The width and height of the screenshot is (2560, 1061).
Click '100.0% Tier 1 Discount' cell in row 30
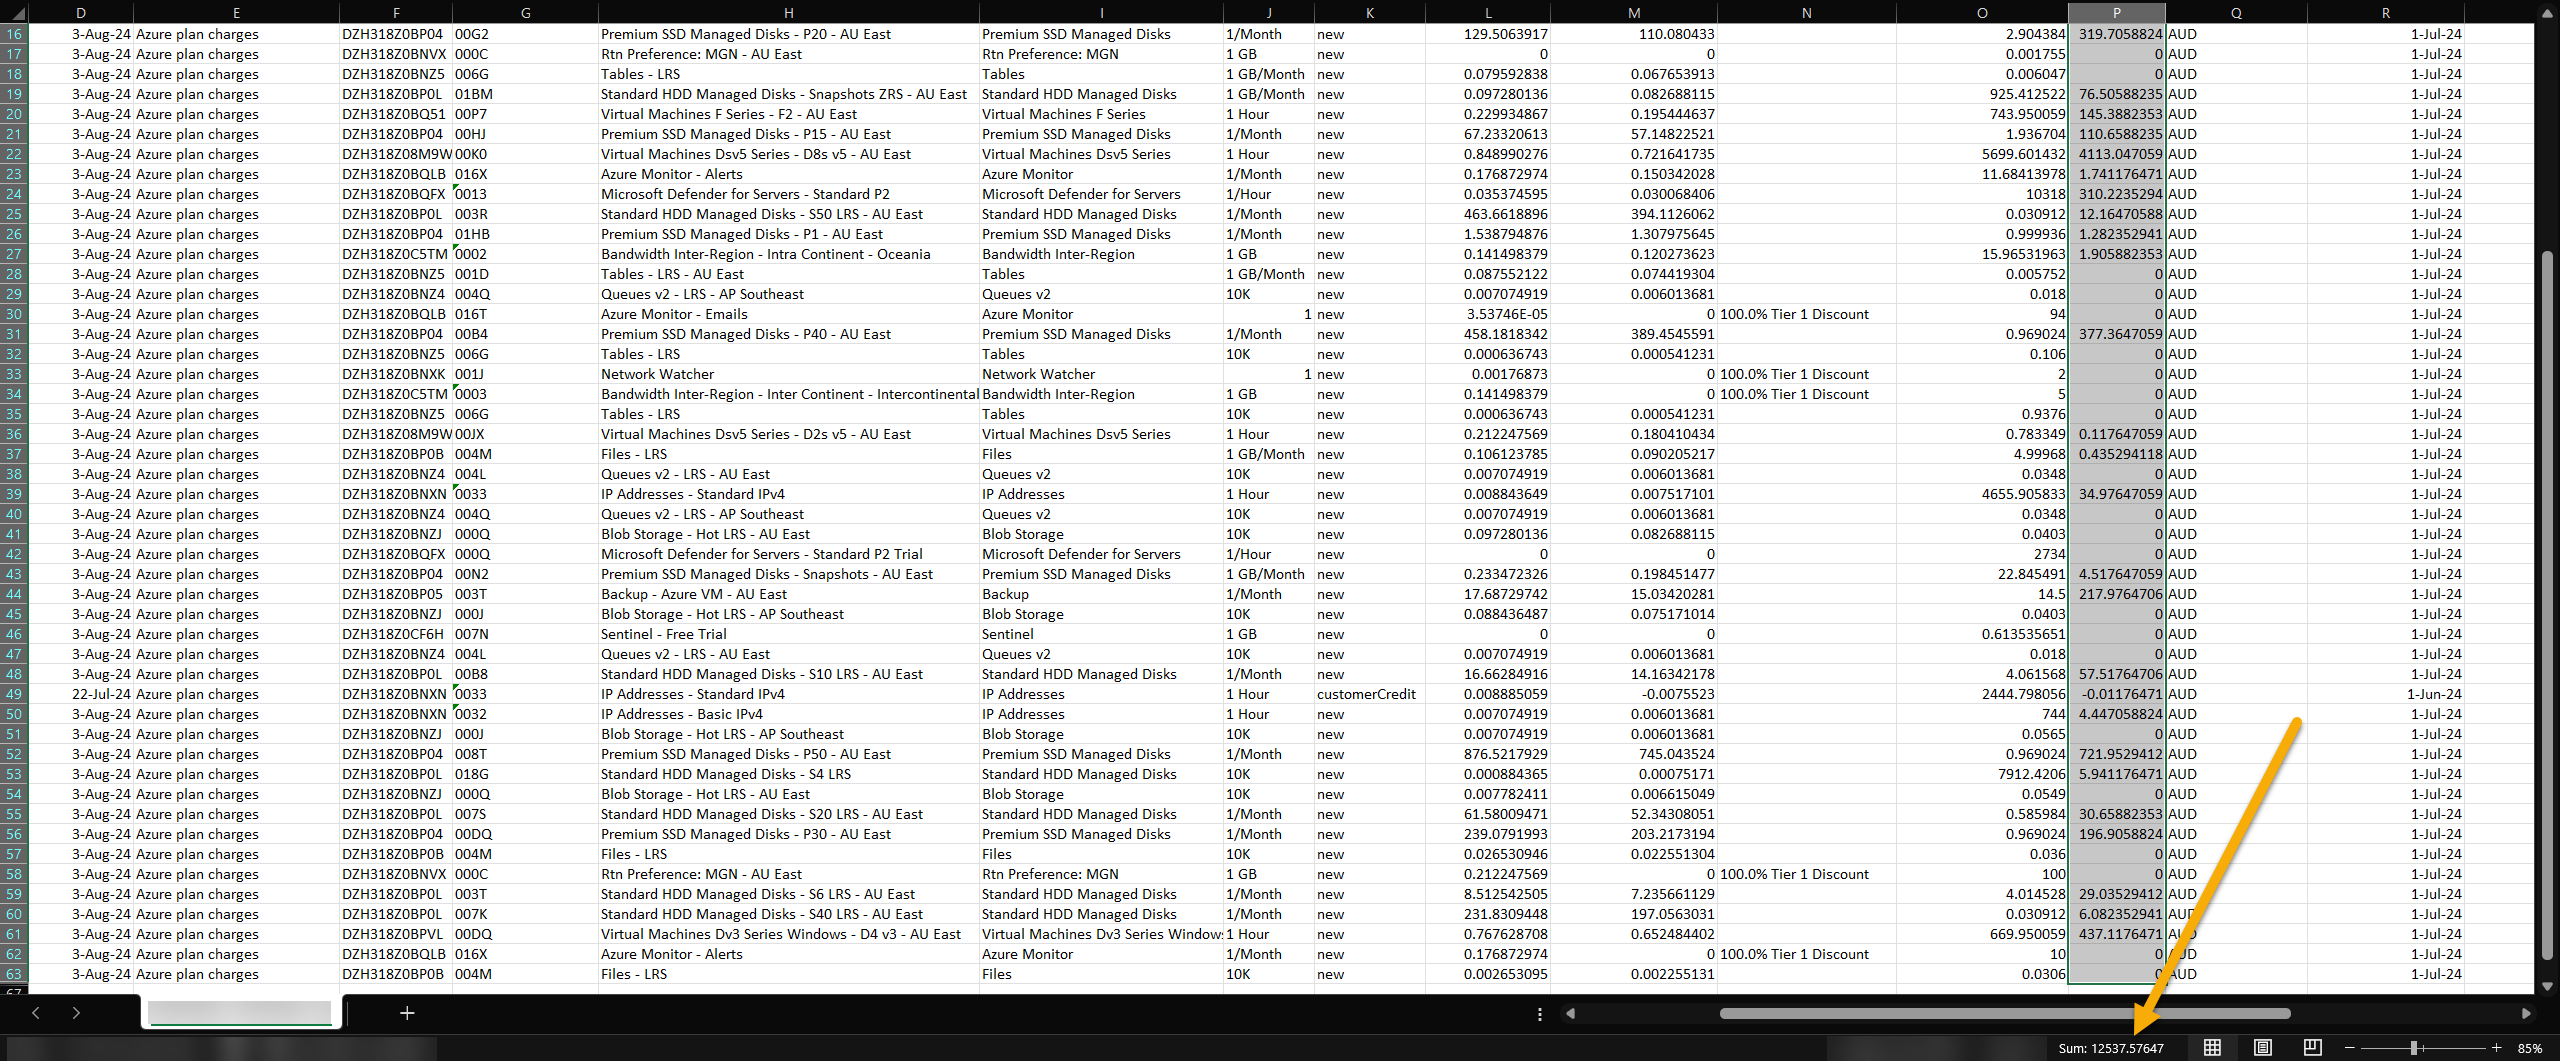coord(1806,314)
